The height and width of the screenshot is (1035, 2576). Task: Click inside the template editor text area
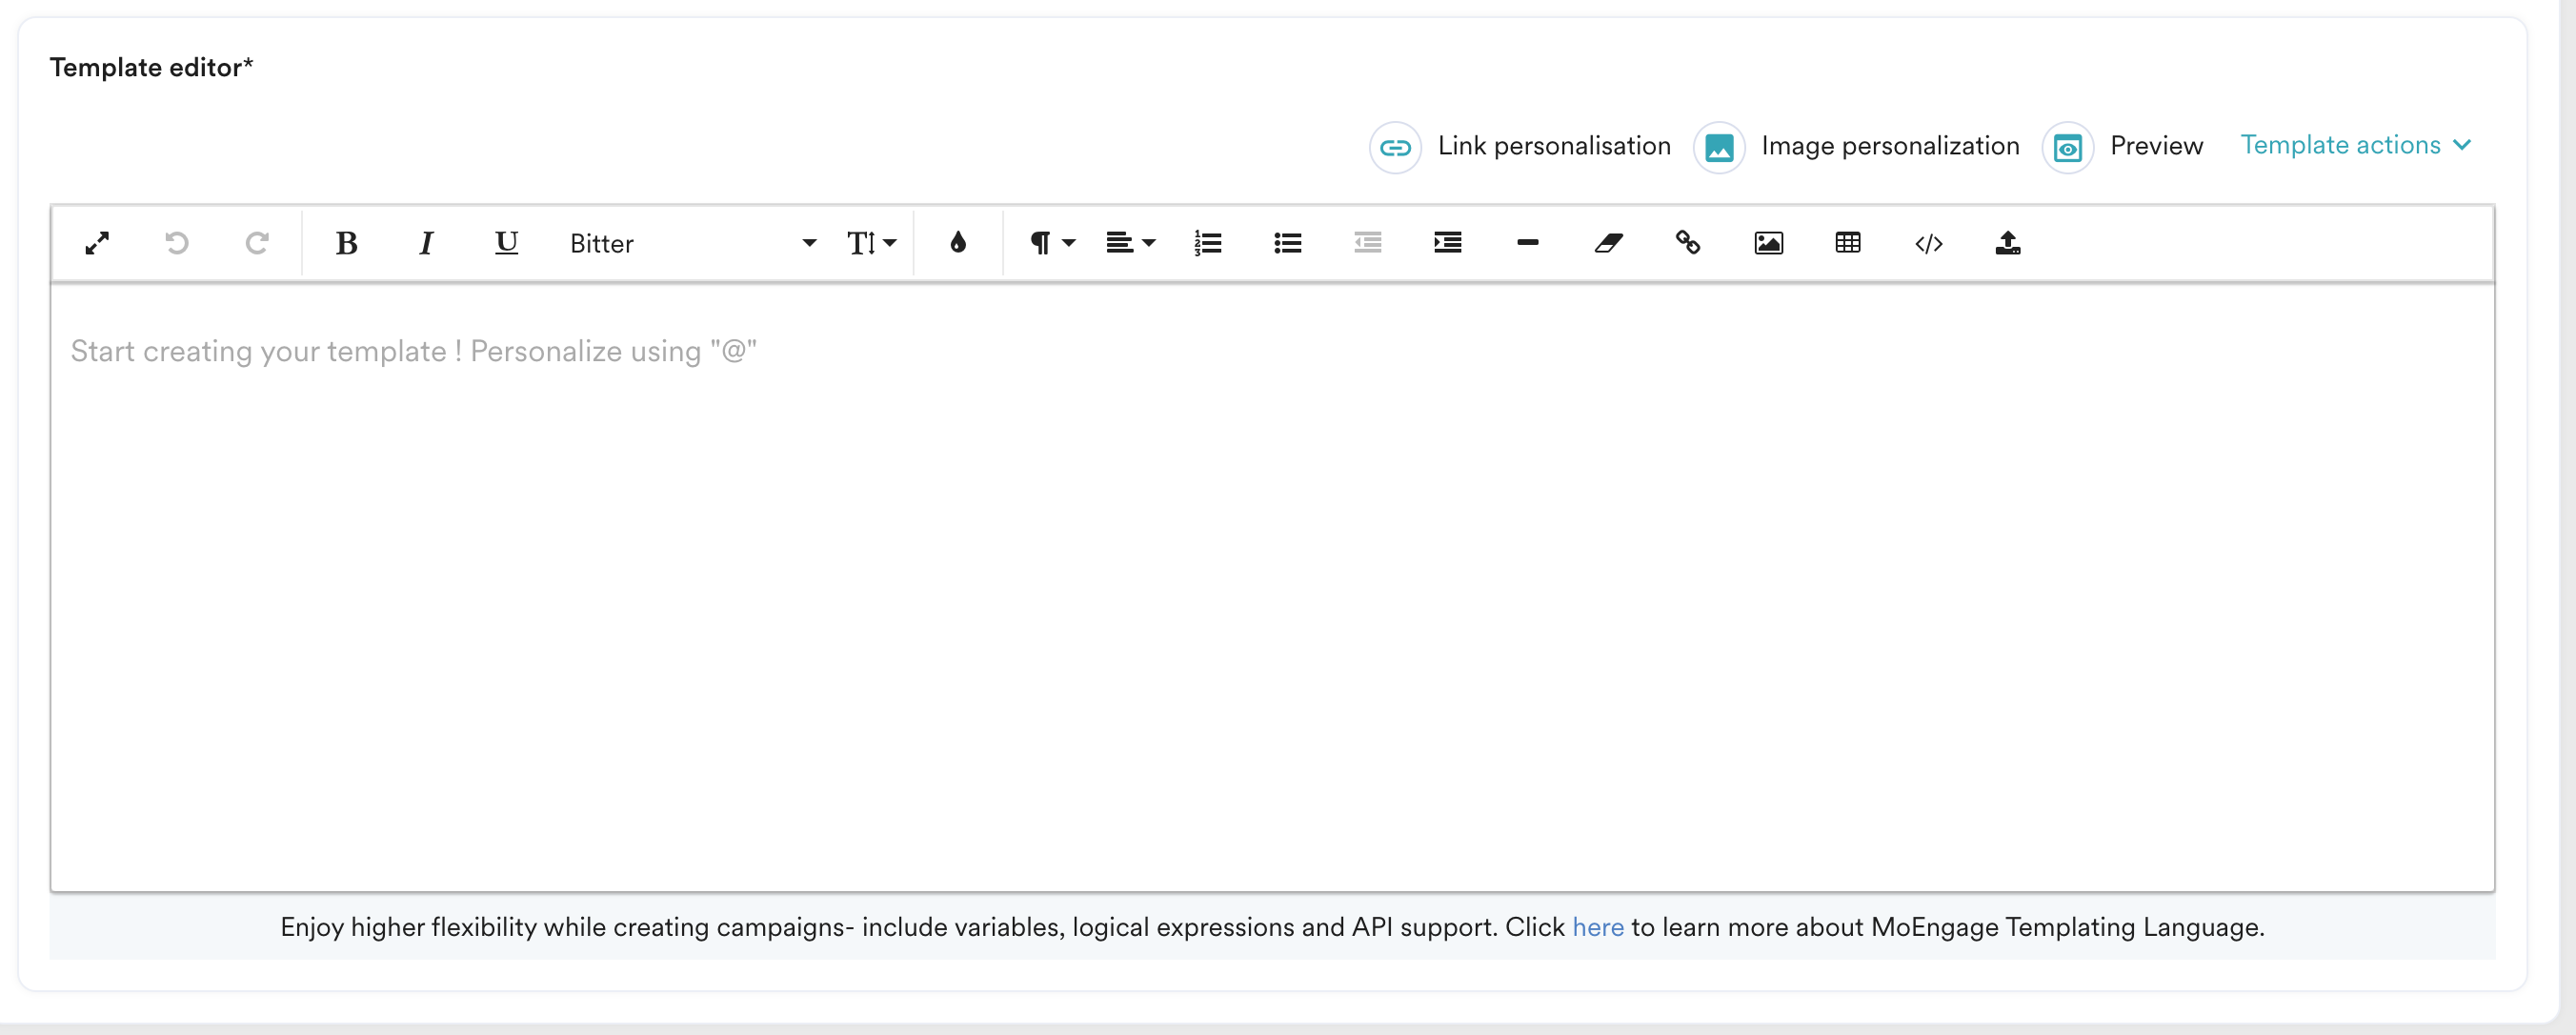[x=1272, y=587]
